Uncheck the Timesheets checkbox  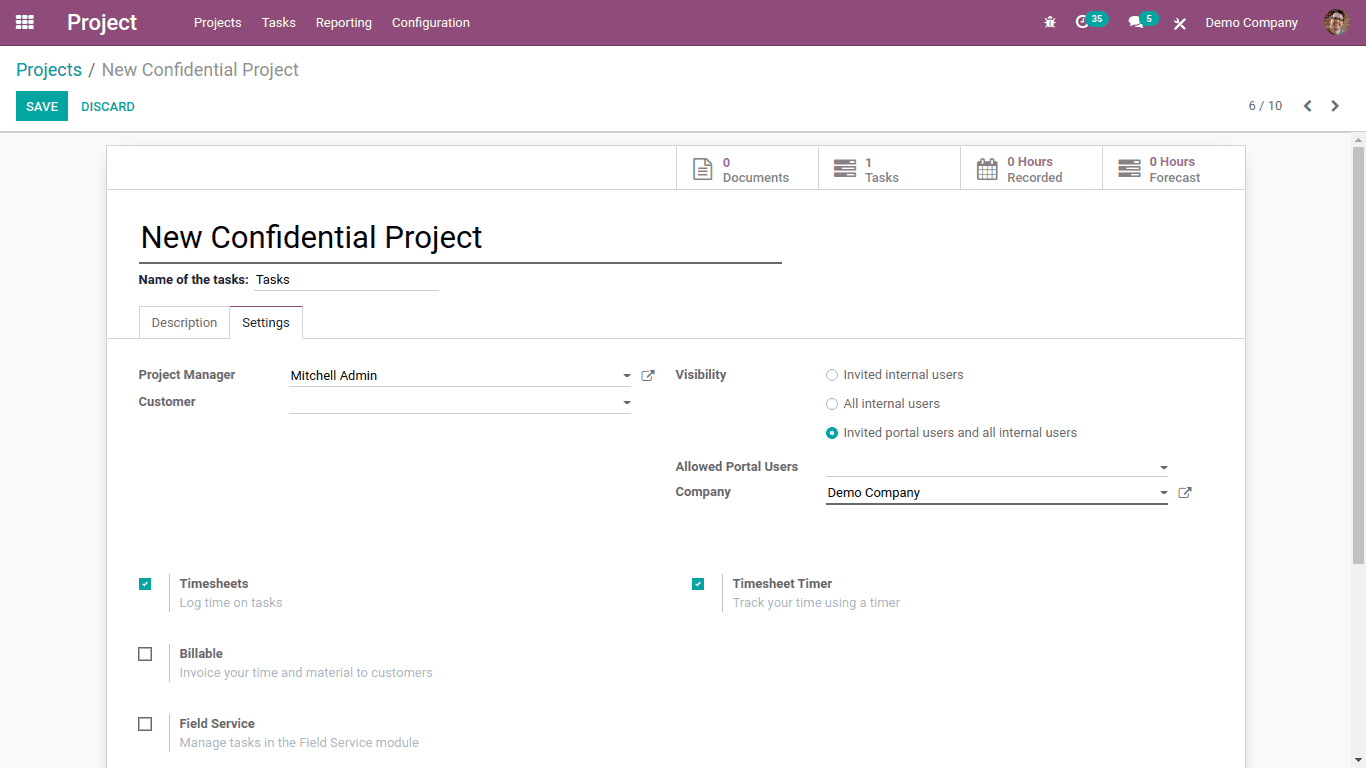[145, 584]
